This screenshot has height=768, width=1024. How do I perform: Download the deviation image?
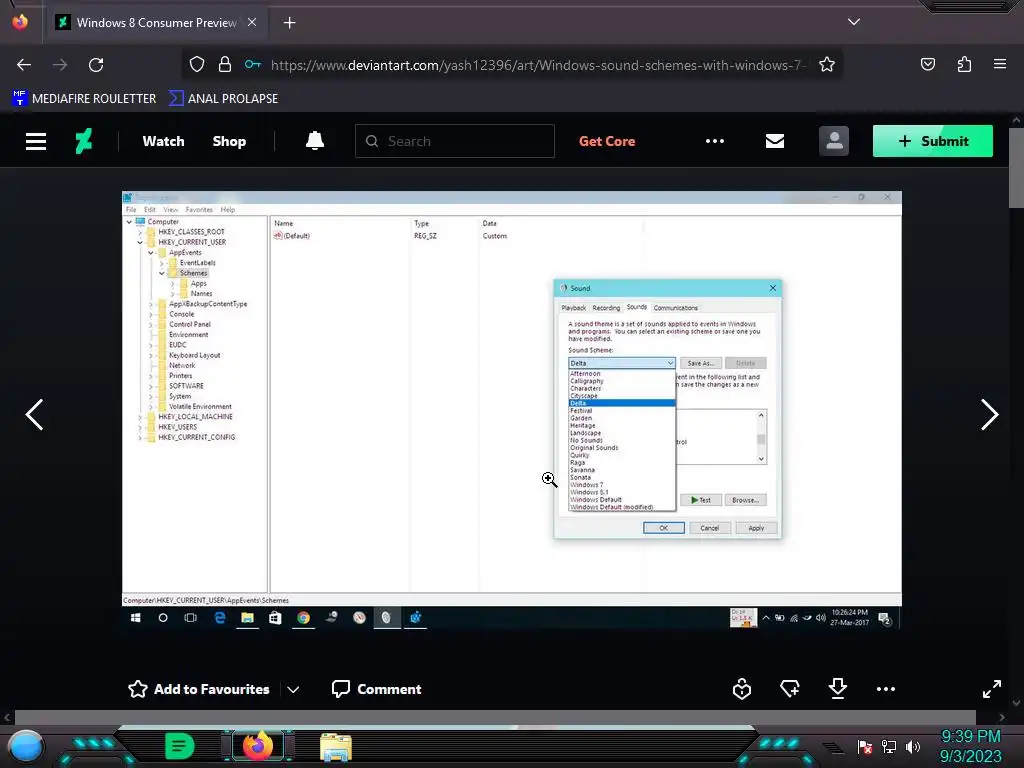tap(837, 688)
